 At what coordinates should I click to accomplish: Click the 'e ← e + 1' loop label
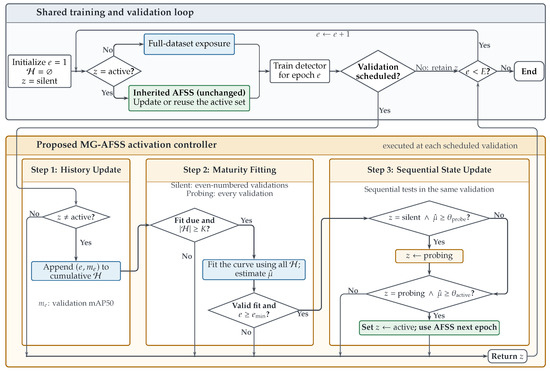333,34
